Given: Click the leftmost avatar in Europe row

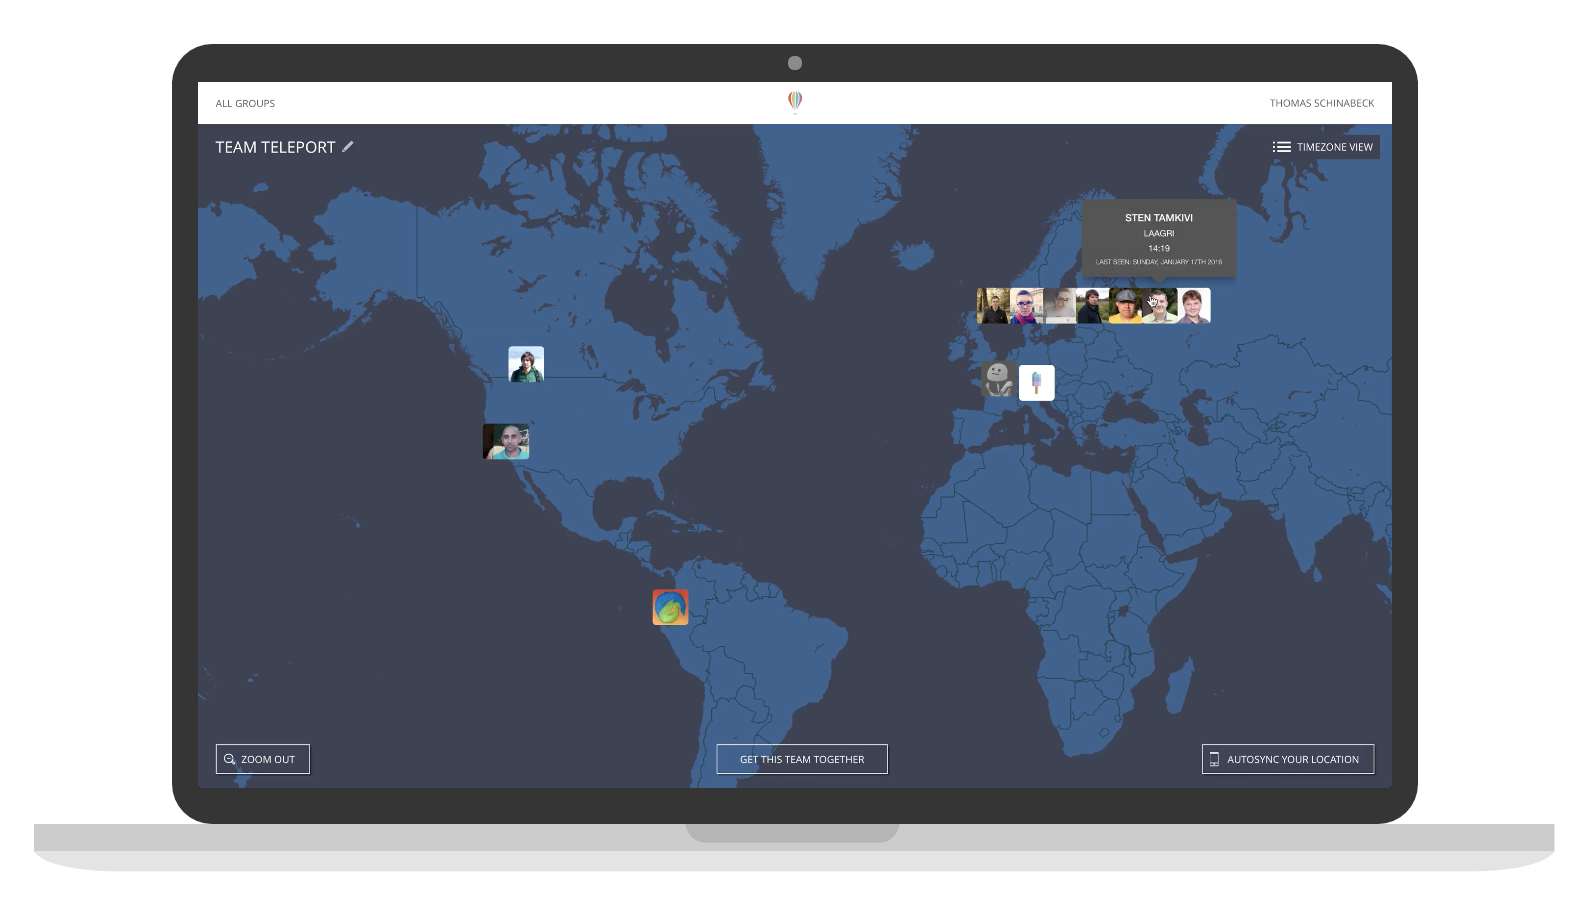Looking at the screenshot, I should coord(993,306).
